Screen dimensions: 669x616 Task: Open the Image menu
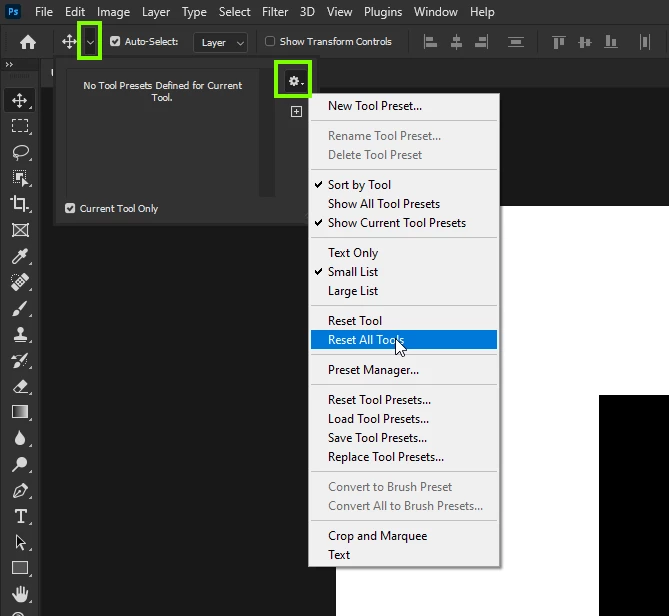pyautogui.click(x=113, y=12)
